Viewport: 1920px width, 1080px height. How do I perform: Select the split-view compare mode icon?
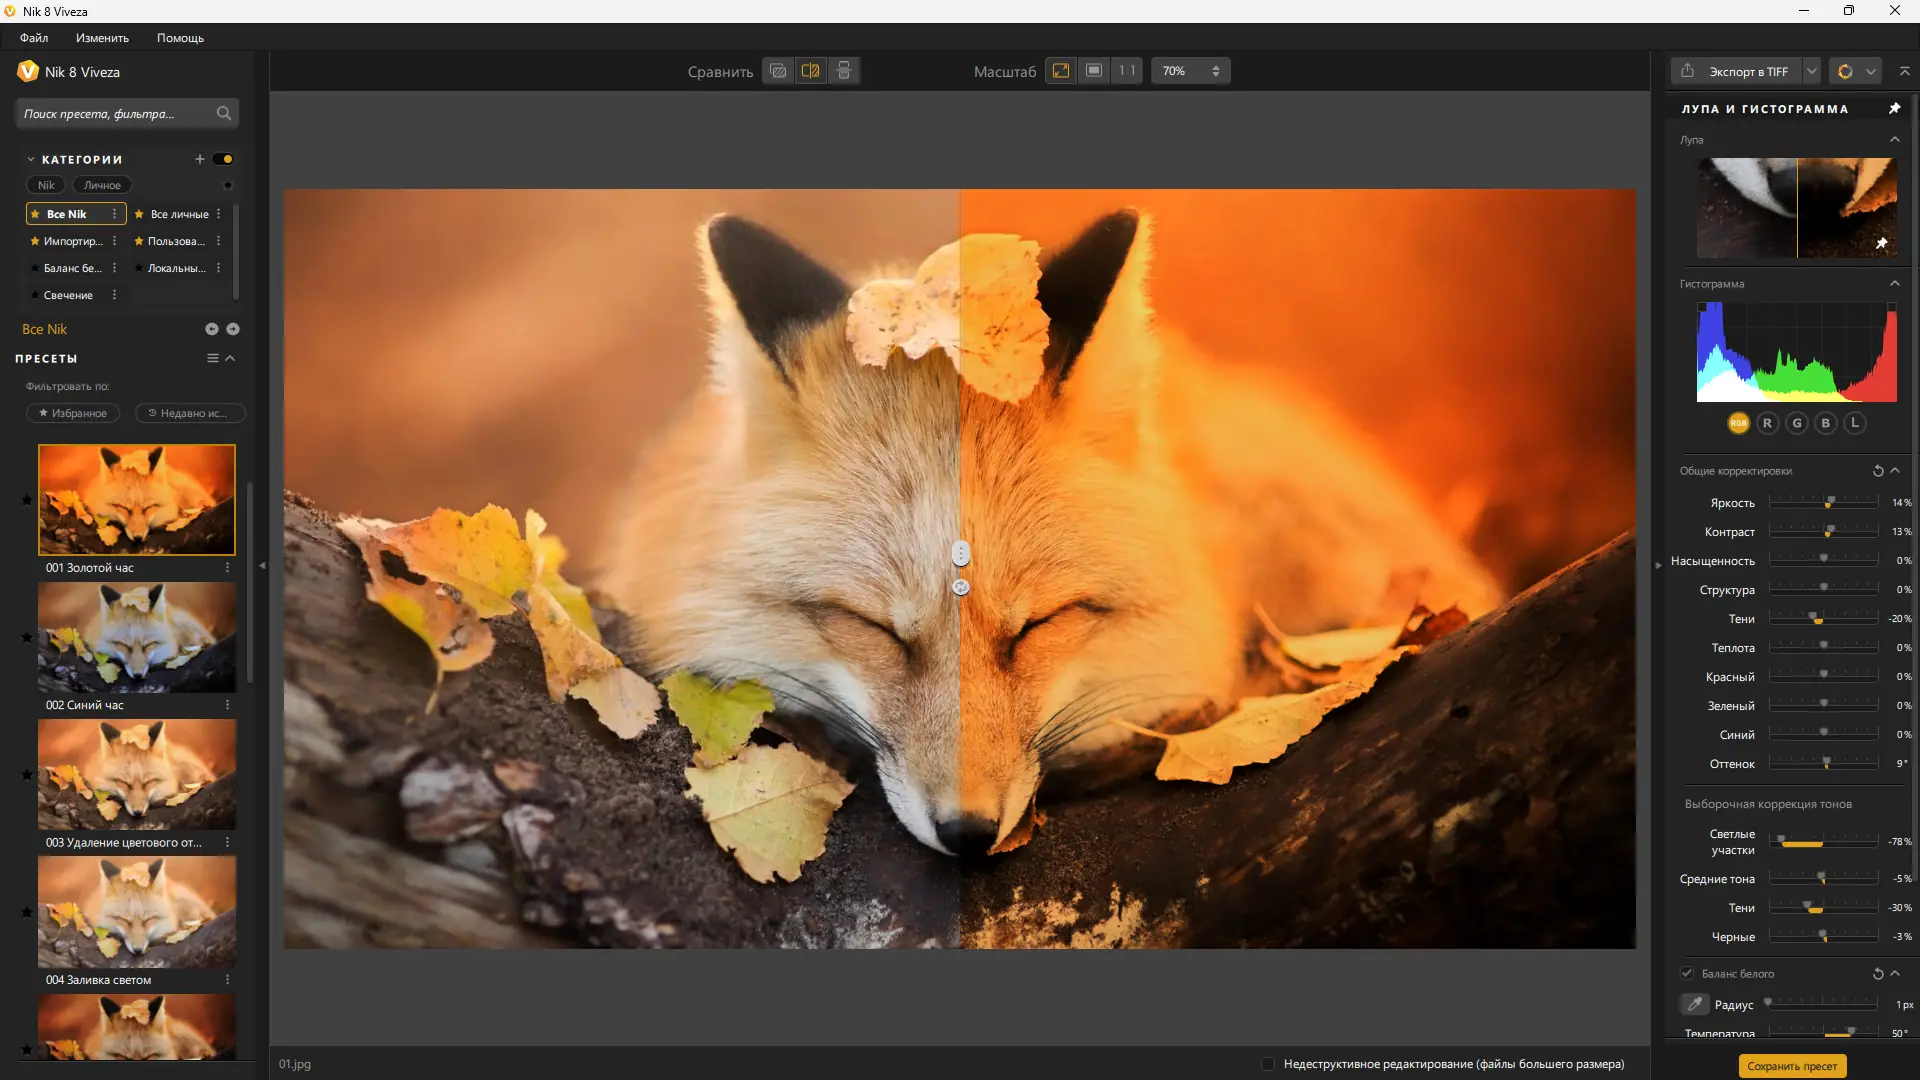811,71
